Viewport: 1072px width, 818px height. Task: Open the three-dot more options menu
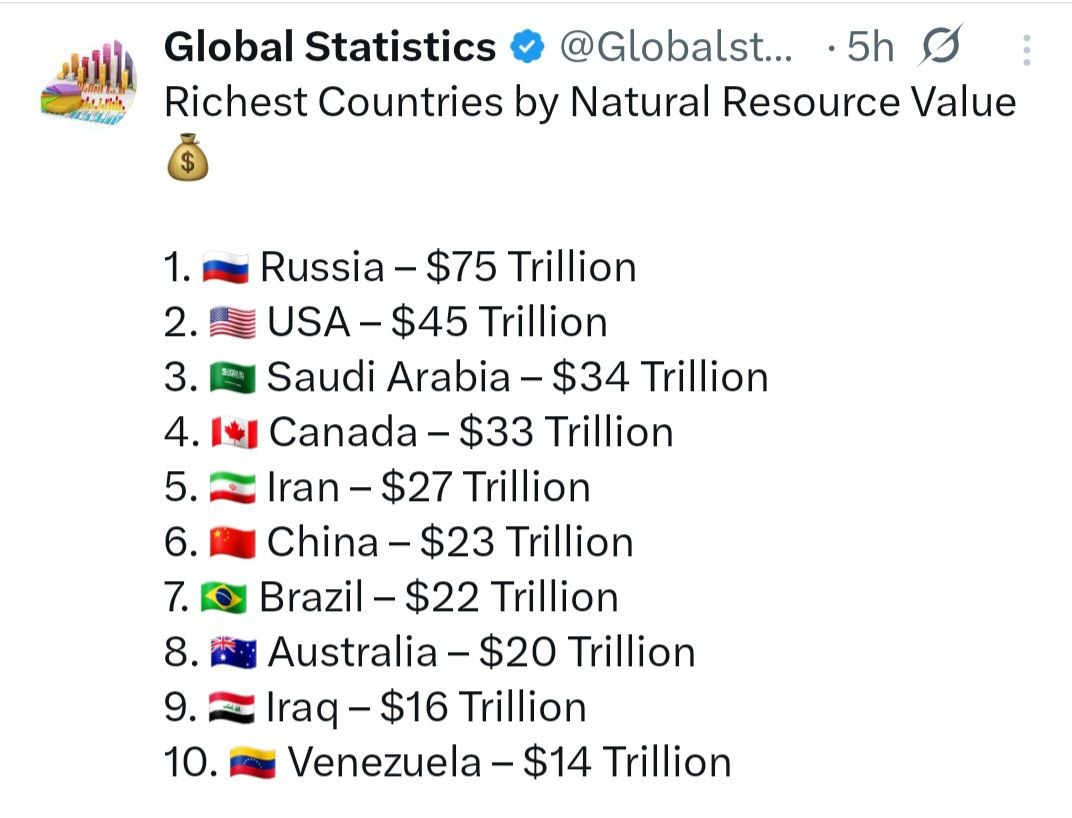(1026, 50)
